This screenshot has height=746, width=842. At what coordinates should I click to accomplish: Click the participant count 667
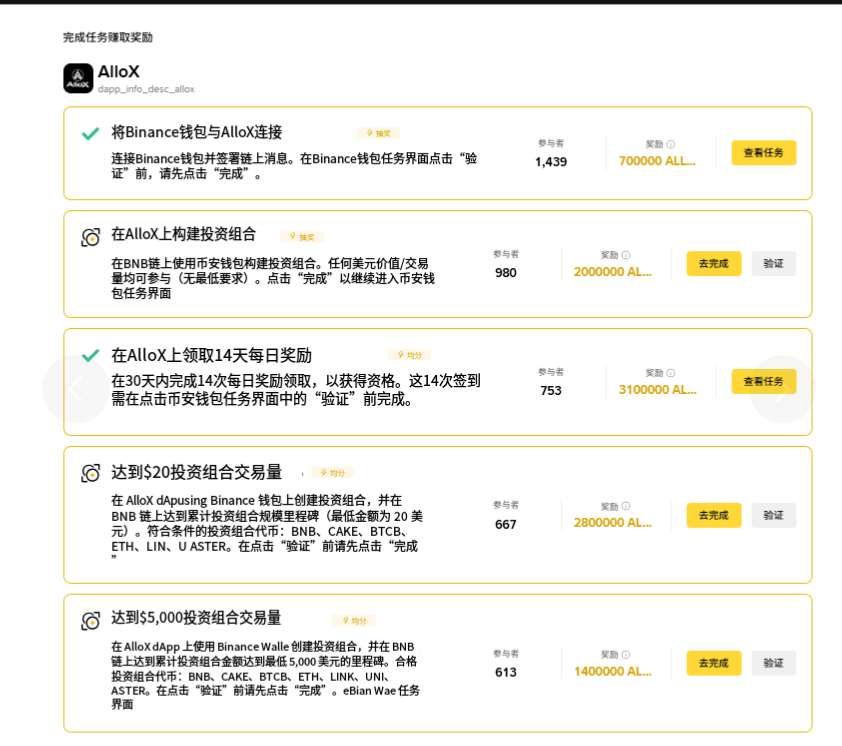[x=506, y=524]
